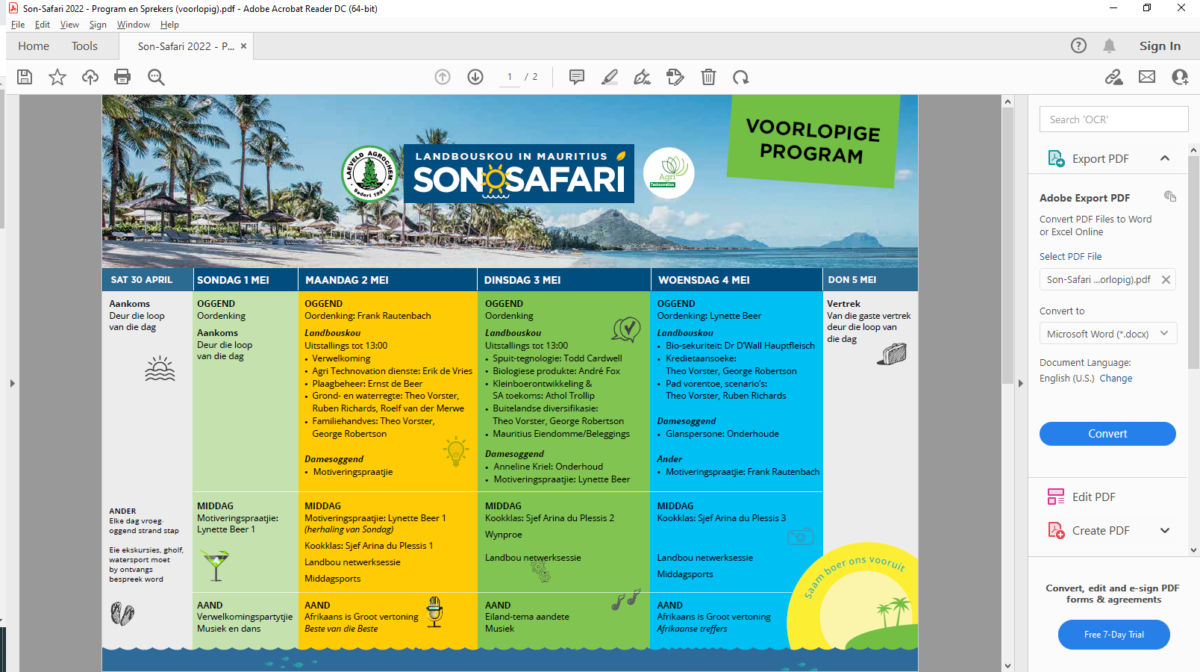Screen dimensions: 1200x672
Task: Open the notifications bell
Action: (1109, 46)
